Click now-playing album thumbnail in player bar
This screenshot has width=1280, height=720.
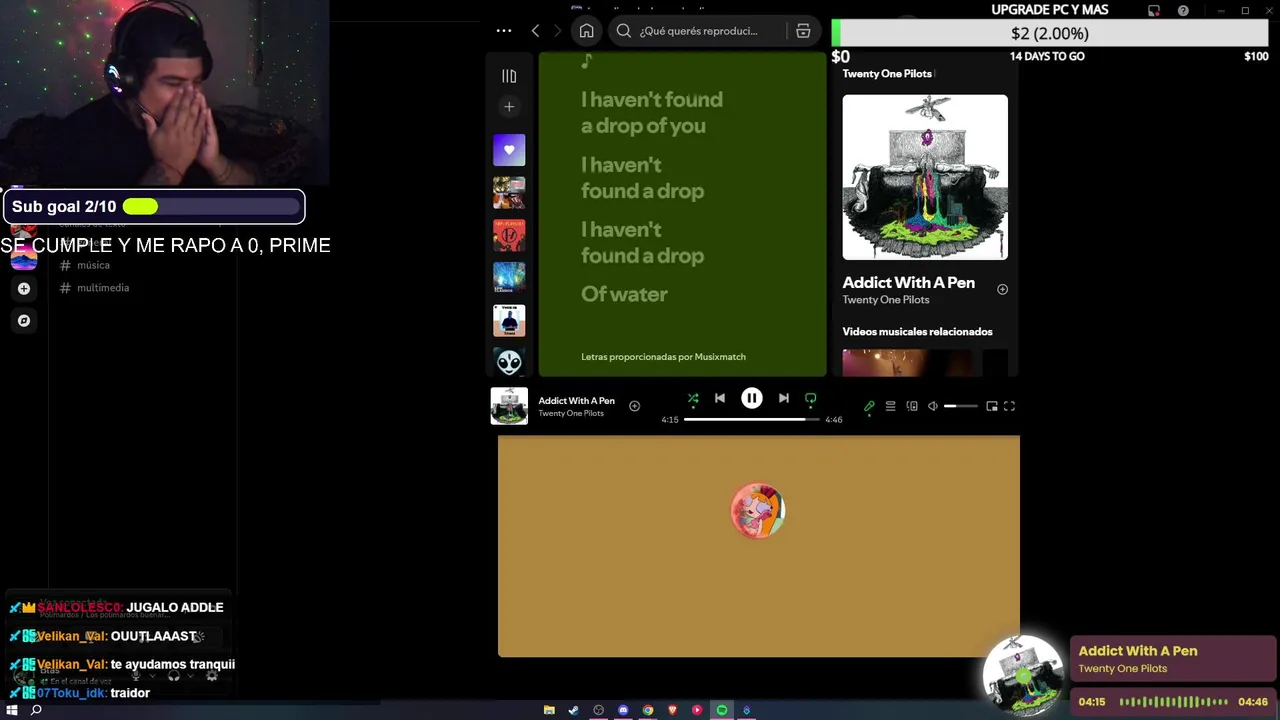click(x=509, y=406)
